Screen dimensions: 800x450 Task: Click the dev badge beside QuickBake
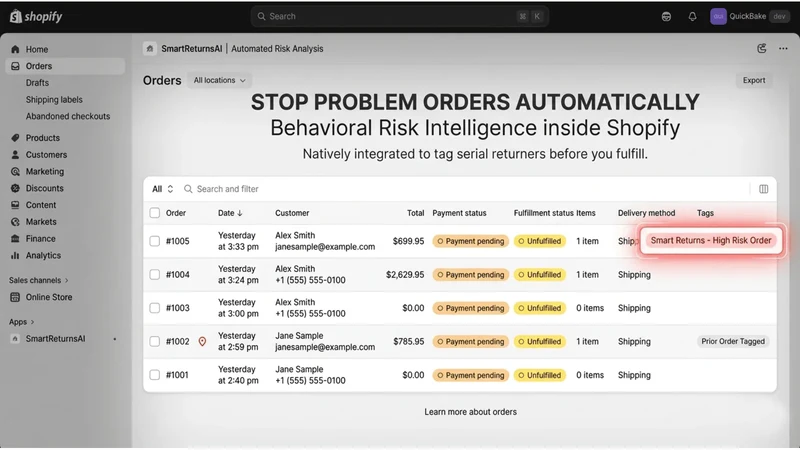click(x=779, y=16)
